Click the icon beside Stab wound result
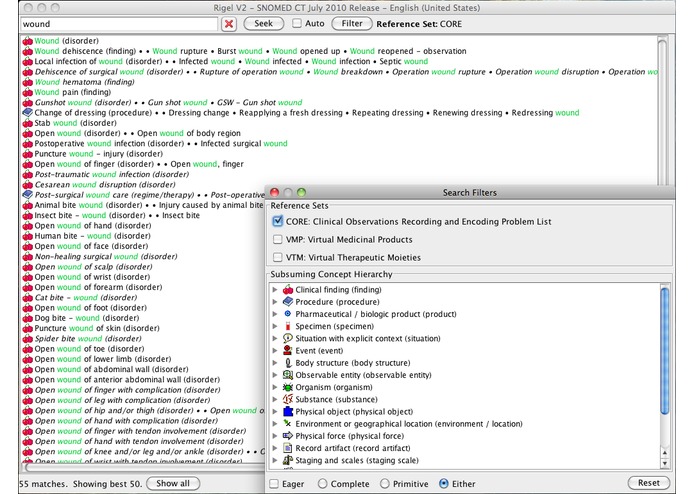The height and width of the screenshot is (494, 695). [27, 123]
